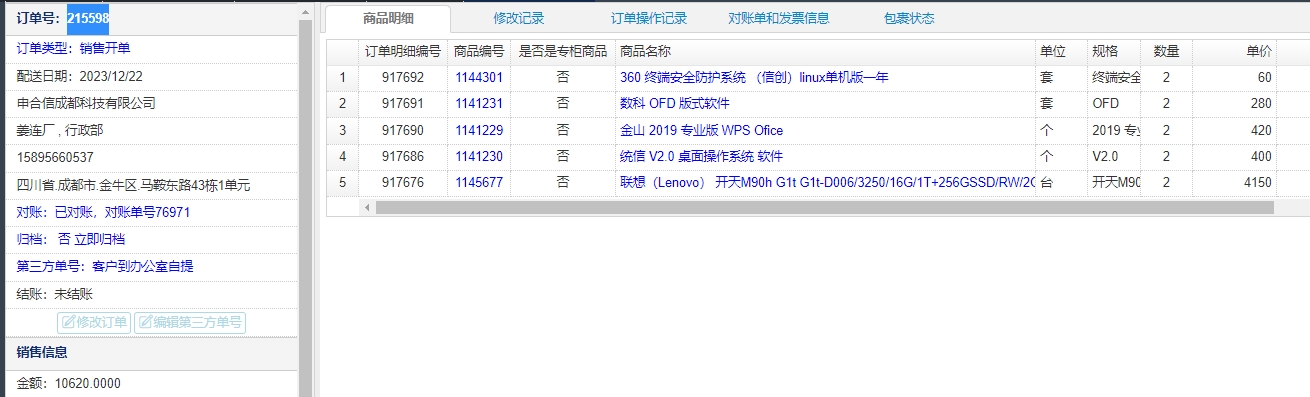The height and width of the screenshot is (397, 1310).
Task: Click order detail number 917691 cell
Action: (x=403, y=103)
